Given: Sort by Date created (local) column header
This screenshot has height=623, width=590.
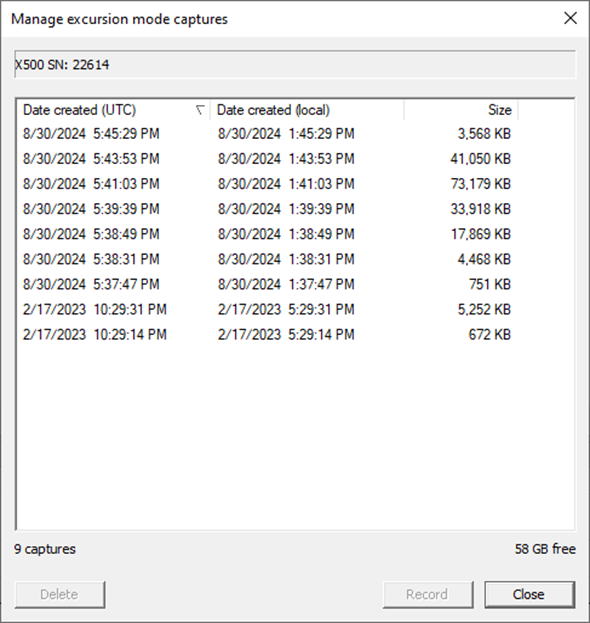Looking at the screenshot, I should click(x=307, y=110).
